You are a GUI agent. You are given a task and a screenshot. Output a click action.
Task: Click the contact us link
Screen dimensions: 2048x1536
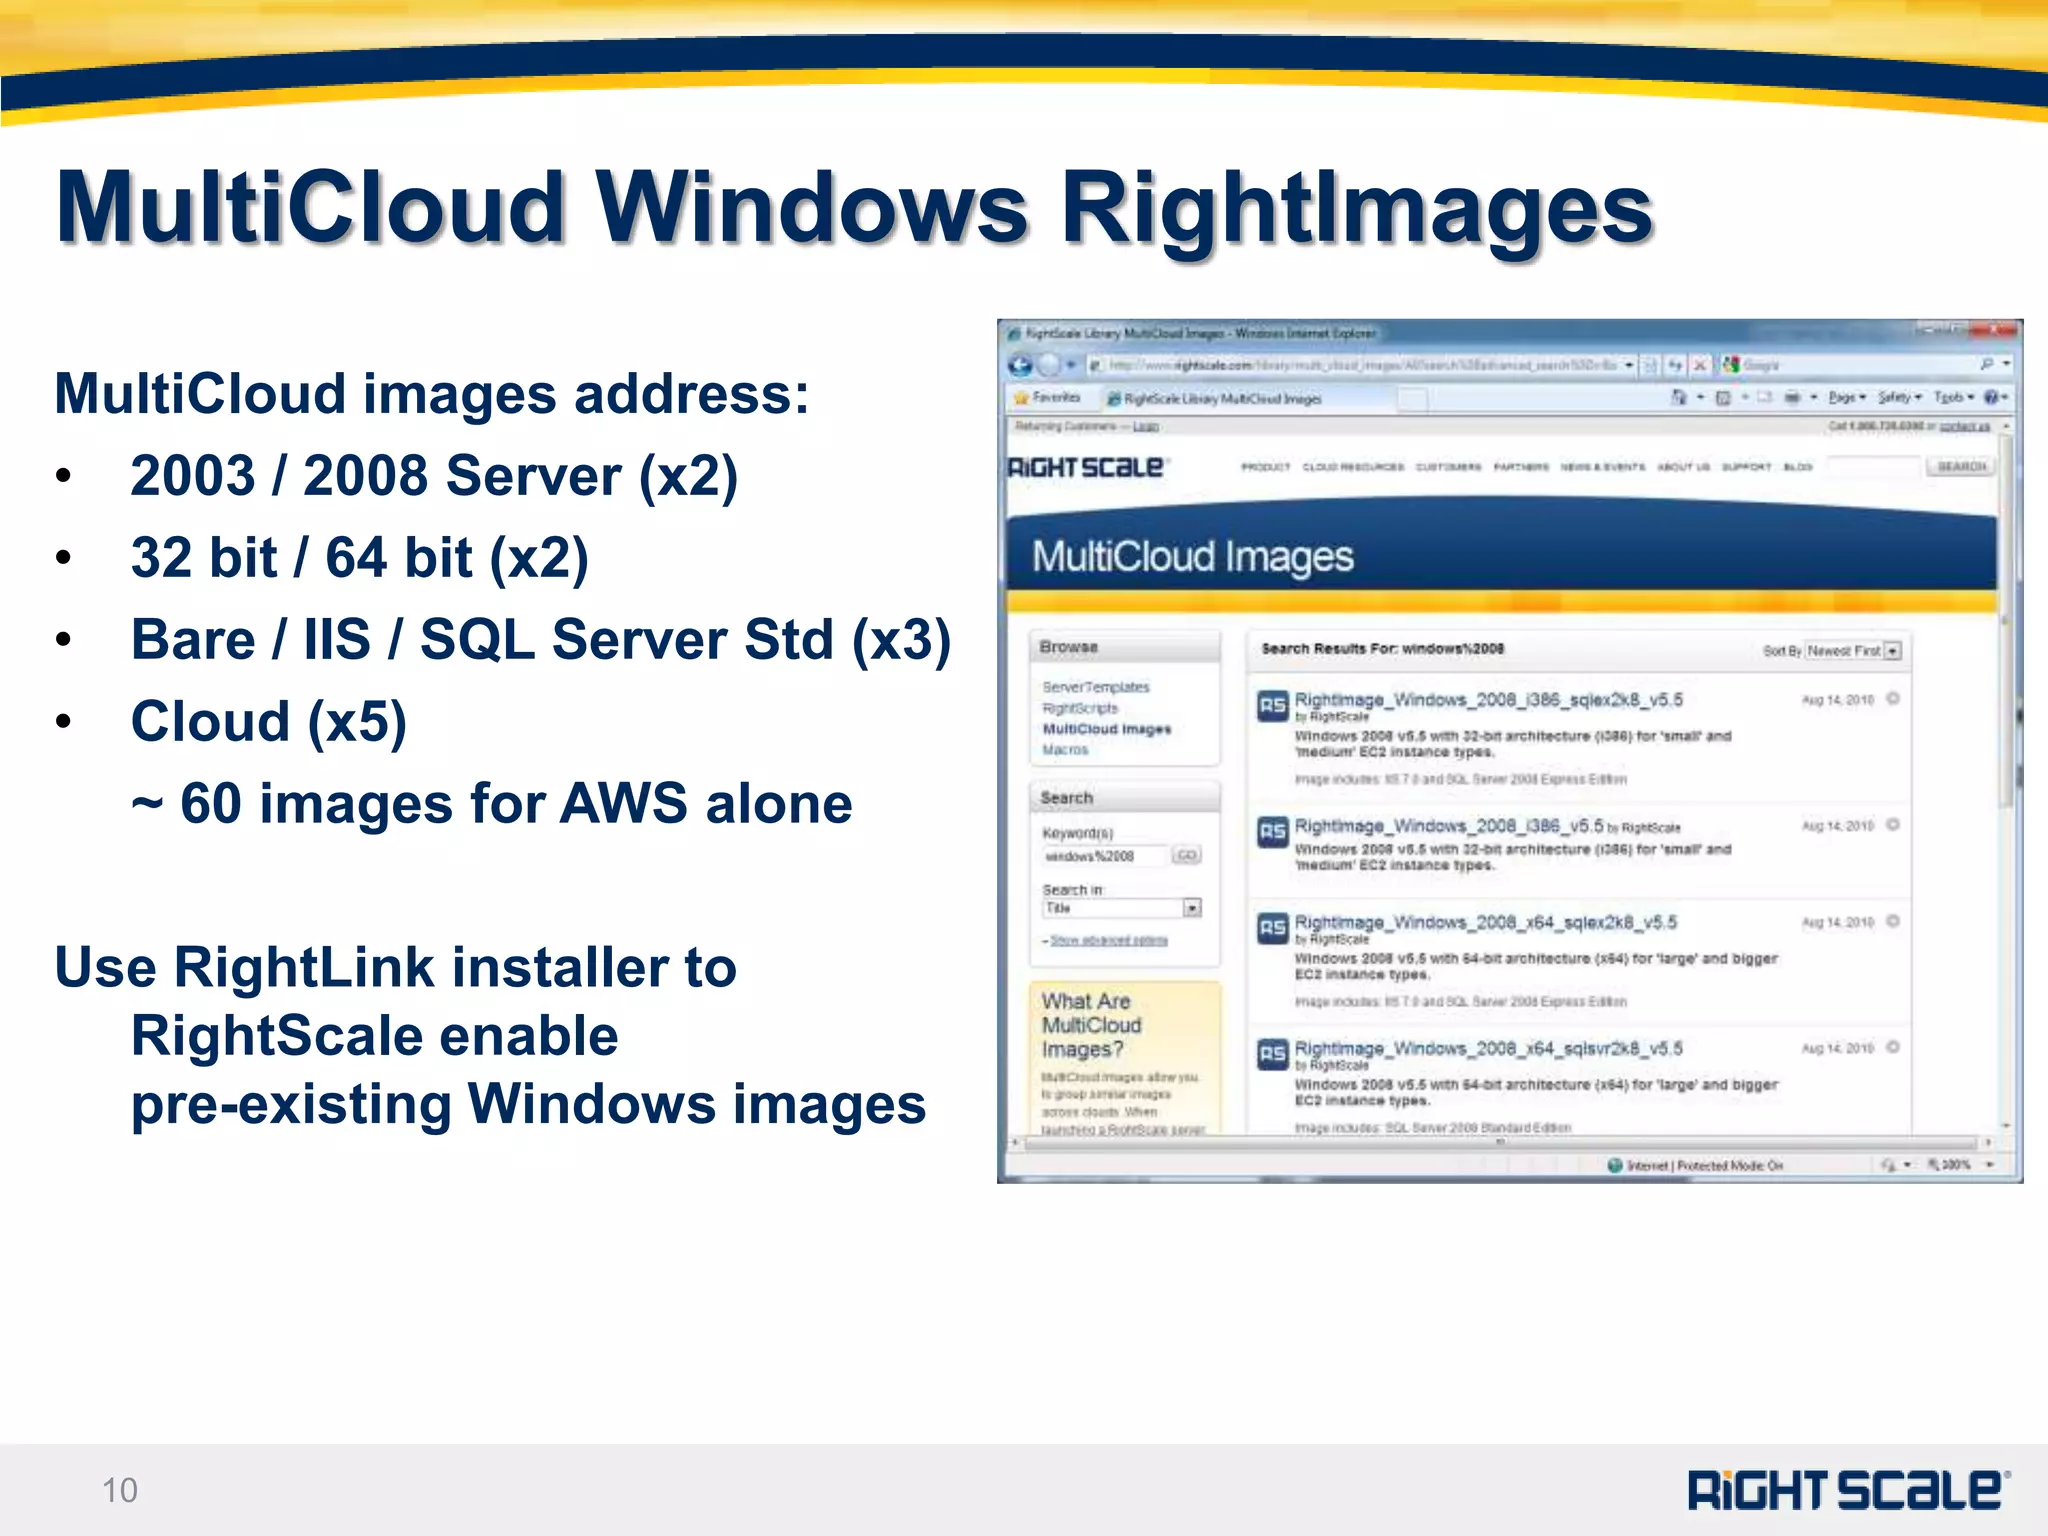(1966, 427)
